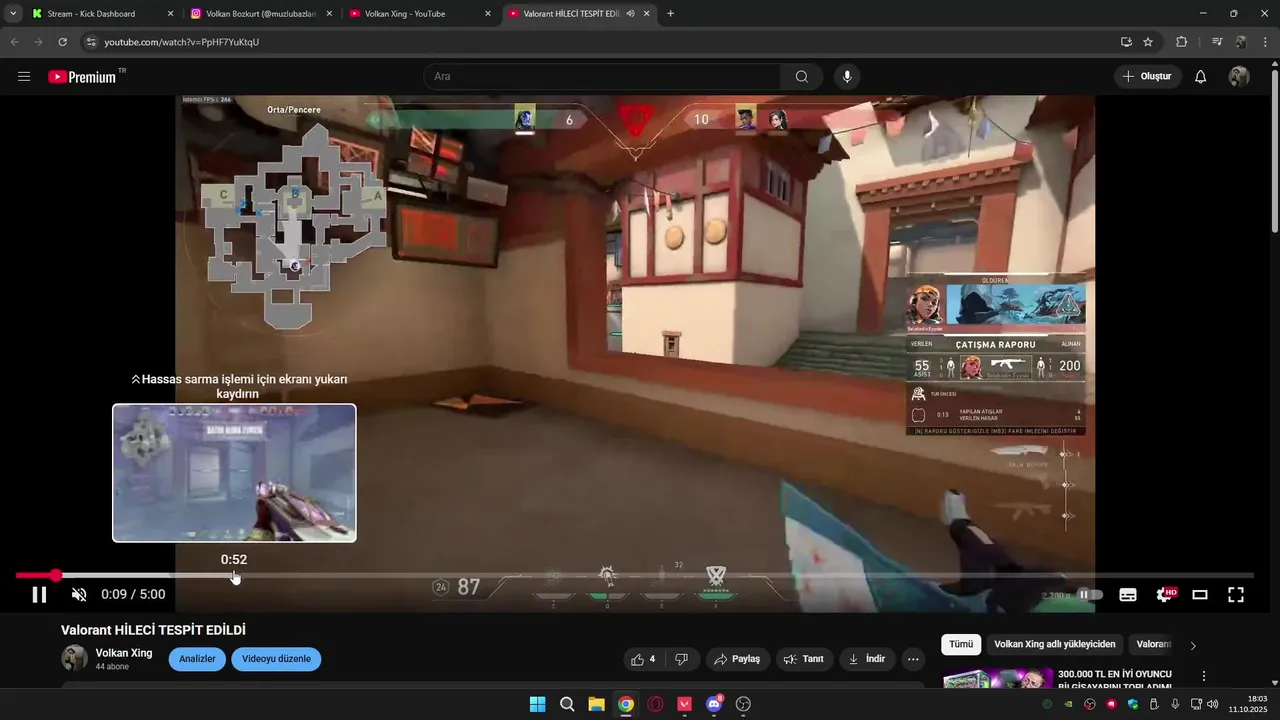
Task: Open Chrome's three-dot menu
Action: [x=1265, y=42]
